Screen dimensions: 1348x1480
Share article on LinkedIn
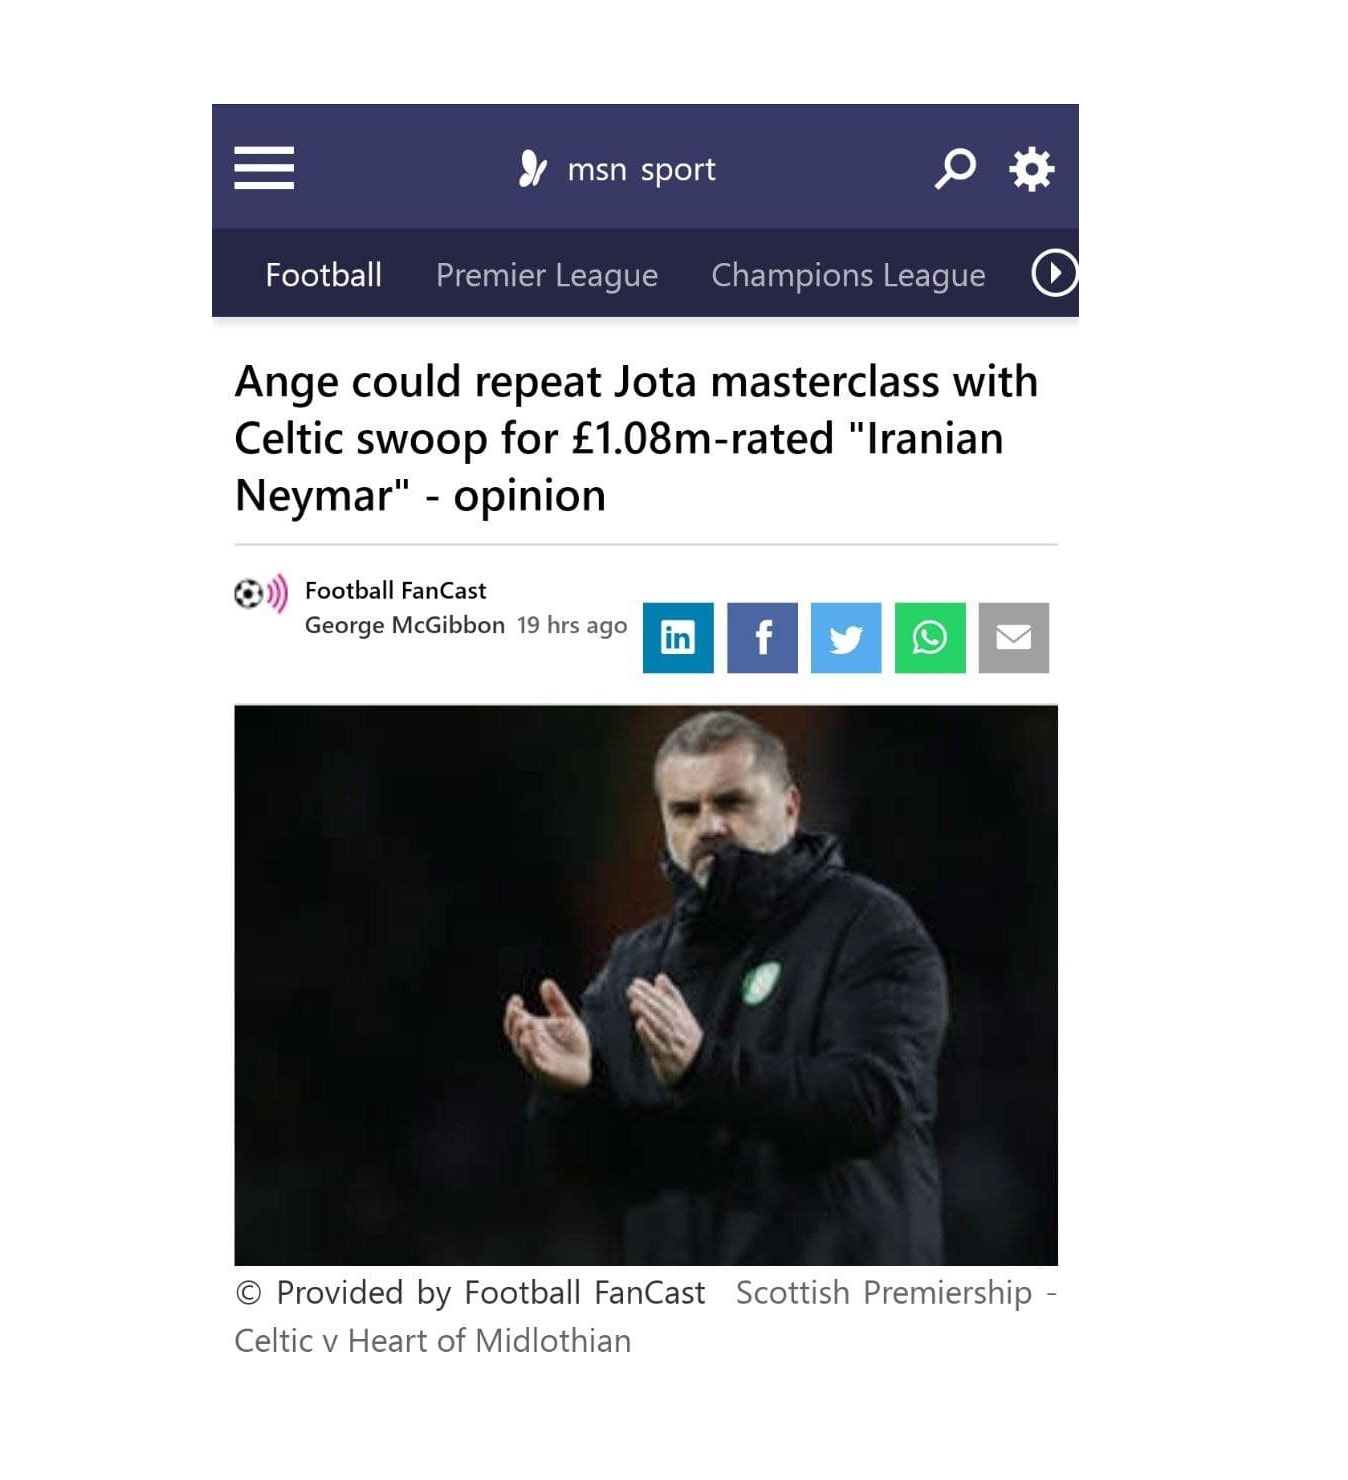pos(678,637)
